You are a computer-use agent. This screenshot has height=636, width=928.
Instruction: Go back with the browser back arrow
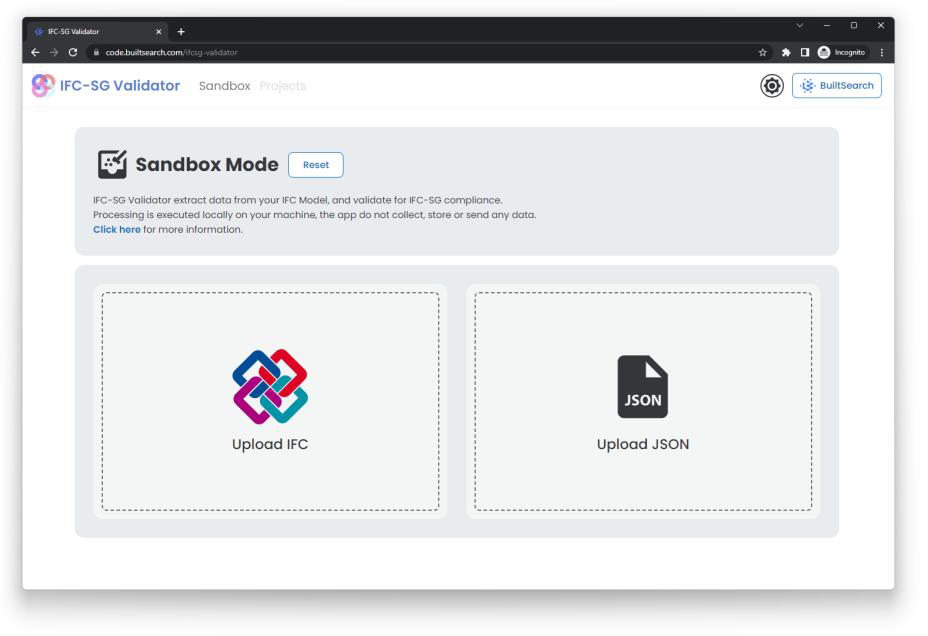36,53
